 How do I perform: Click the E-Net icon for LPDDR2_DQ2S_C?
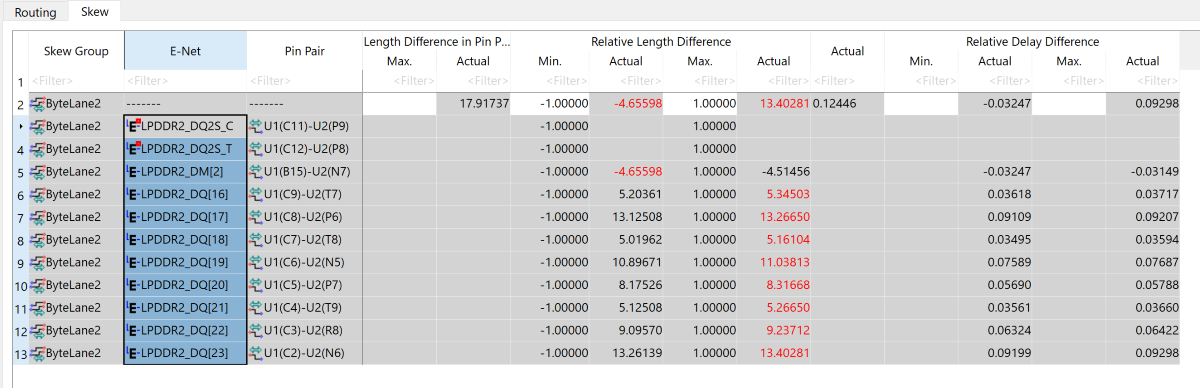pos(134,126)
